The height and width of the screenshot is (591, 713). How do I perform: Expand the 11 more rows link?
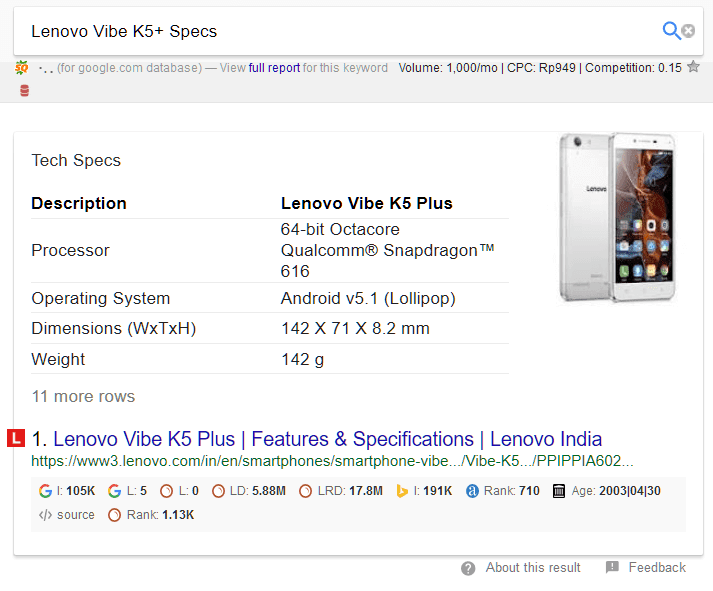coord(83,396)
